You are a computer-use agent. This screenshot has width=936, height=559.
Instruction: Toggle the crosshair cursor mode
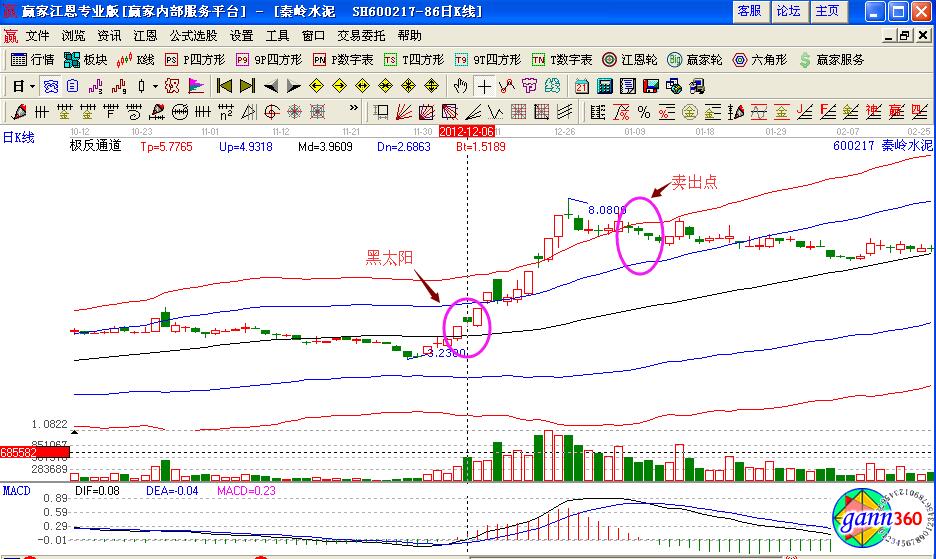(484, 86)
